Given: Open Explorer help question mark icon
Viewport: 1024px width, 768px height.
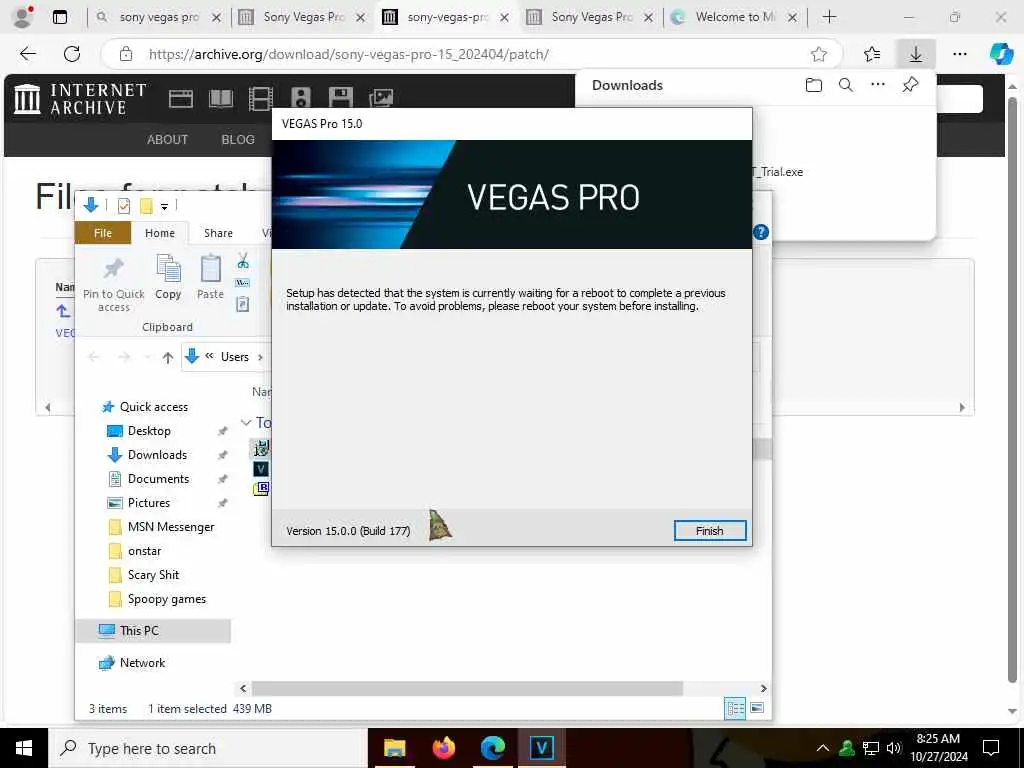Looking at the screenshot, I should point(761,232).
